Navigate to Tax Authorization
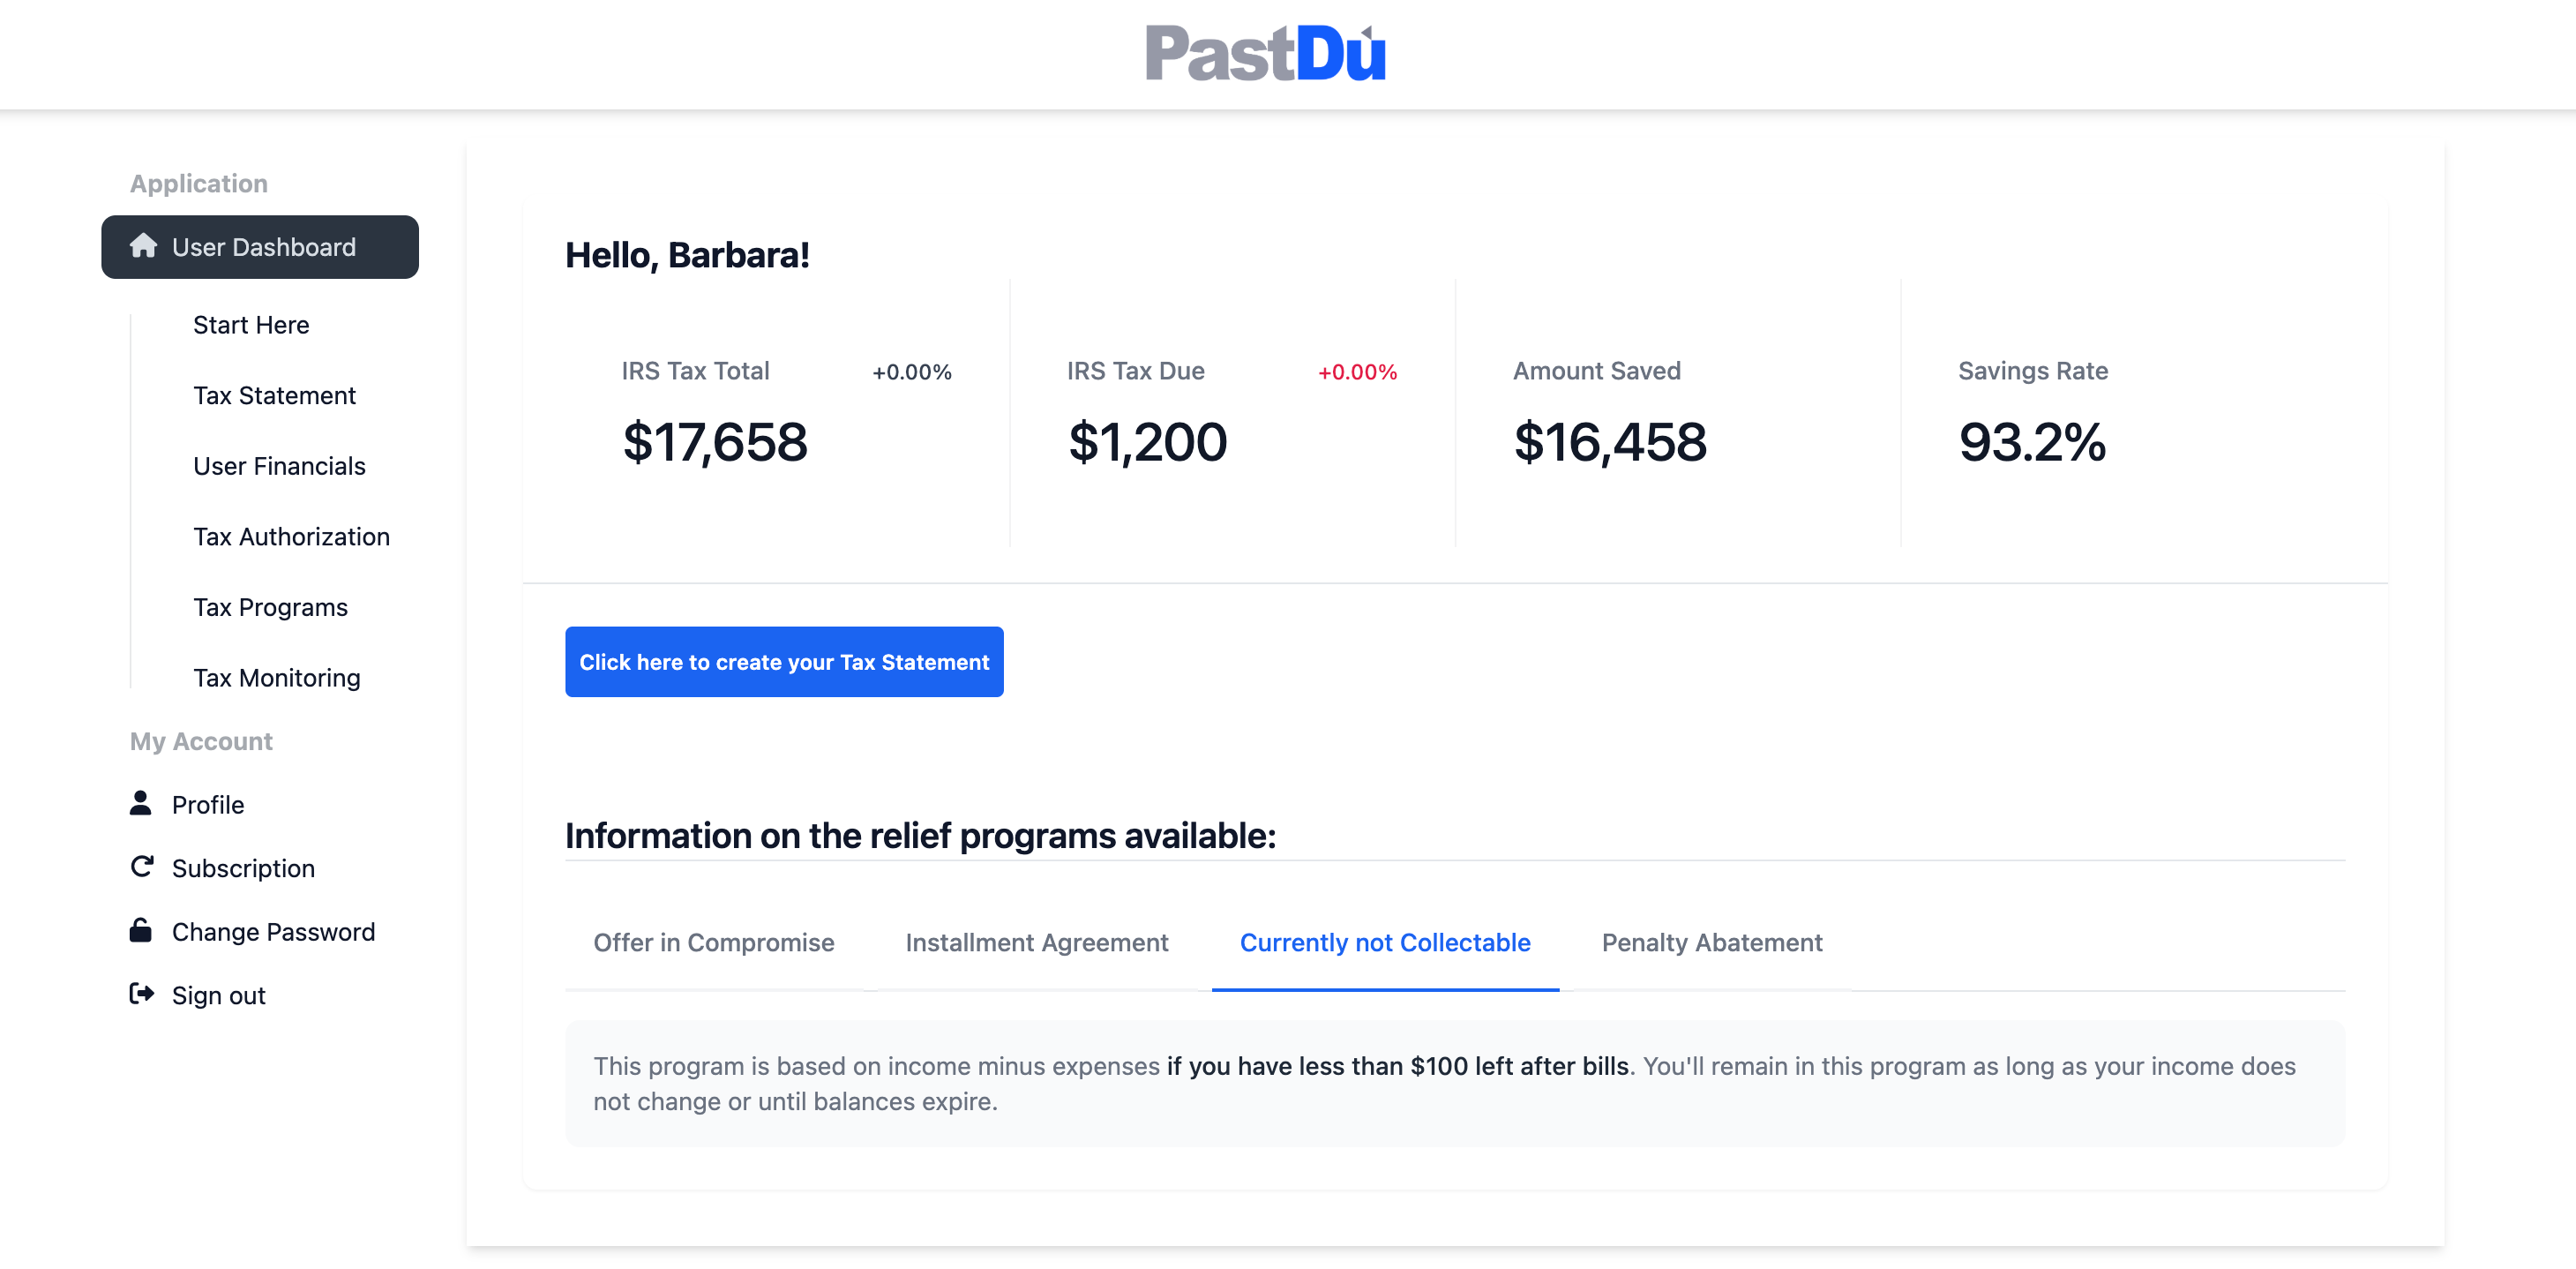 pyautogui.click(x=291, y=537)
